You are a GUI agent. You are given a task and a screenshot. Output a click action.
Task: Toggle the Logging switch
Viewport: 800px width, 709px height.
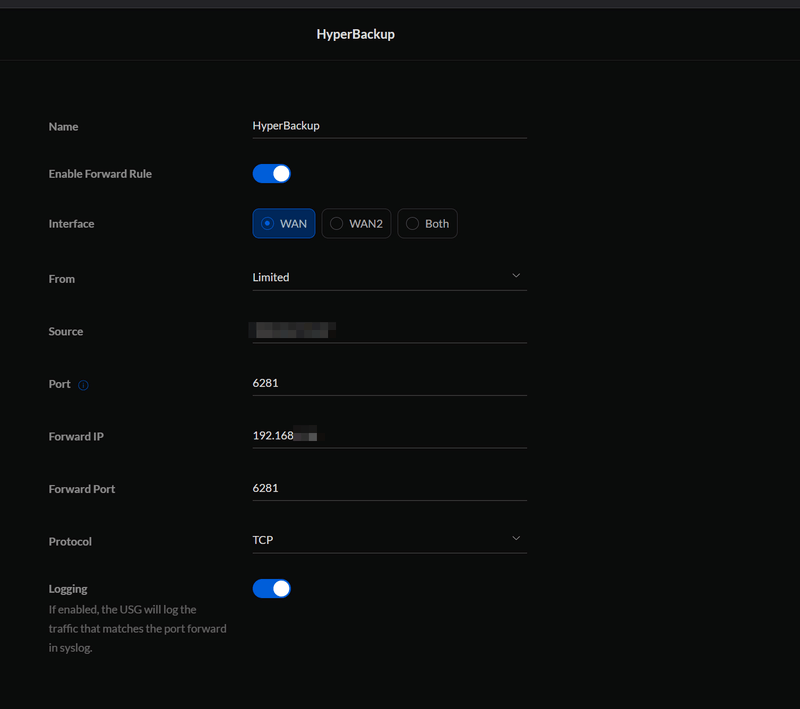[x=271, y=589]
